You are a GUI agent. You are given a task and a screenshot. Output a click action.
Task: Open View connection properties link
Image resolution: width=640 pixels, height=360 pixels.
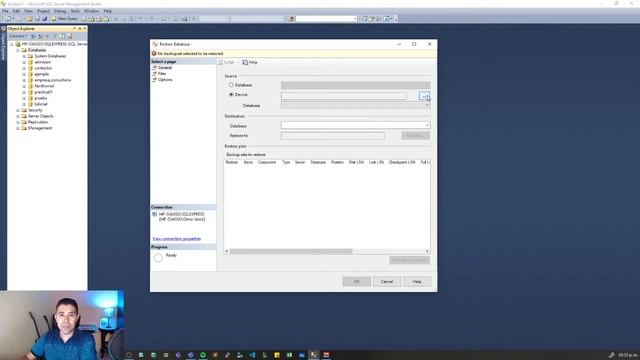click(177, 239)
